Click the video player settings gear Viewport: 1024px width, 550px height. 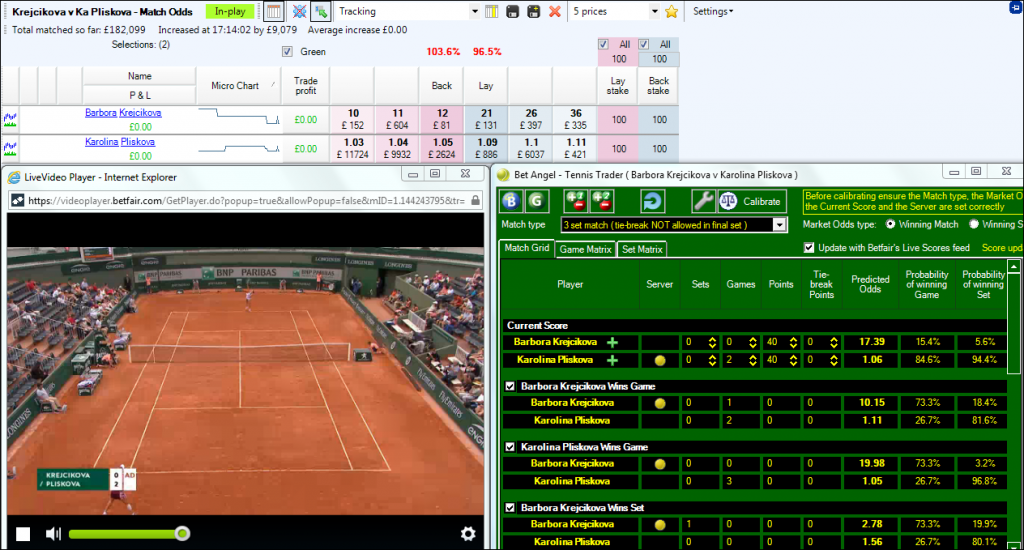[468, 534]
